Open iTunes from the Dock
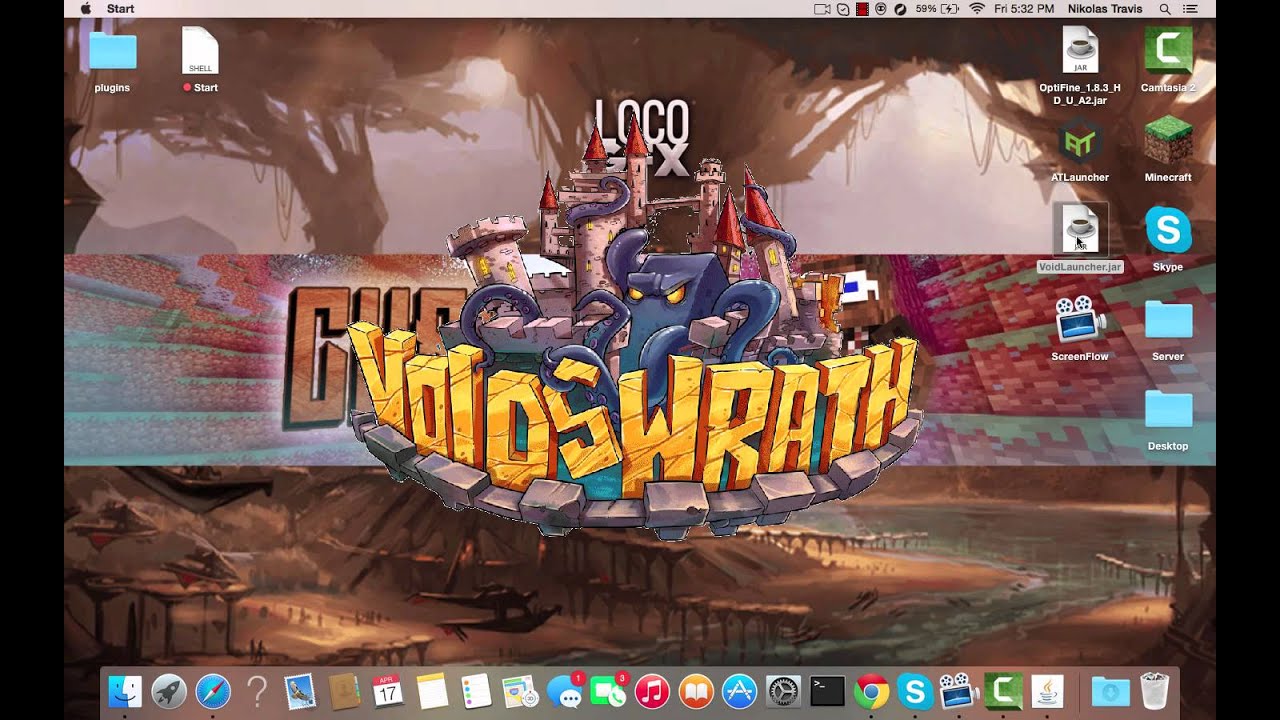The image size is (1280, 720). click(x=652, y=691)
